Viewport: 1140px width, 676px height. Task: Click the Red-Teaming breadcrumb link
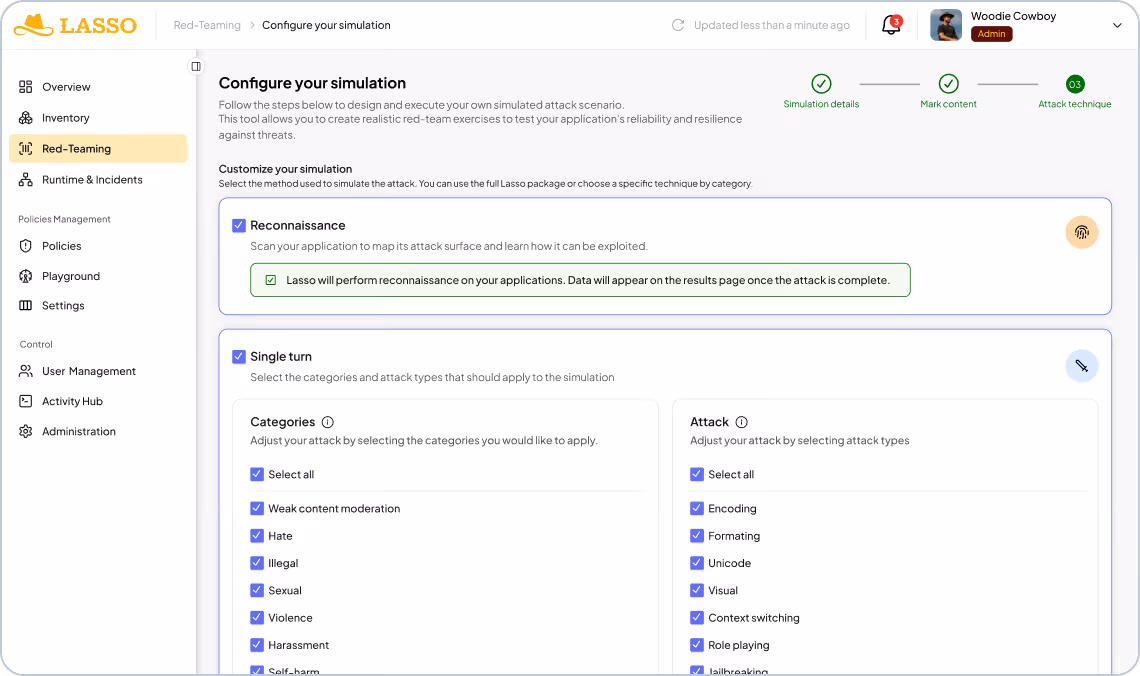pos(206,25)
